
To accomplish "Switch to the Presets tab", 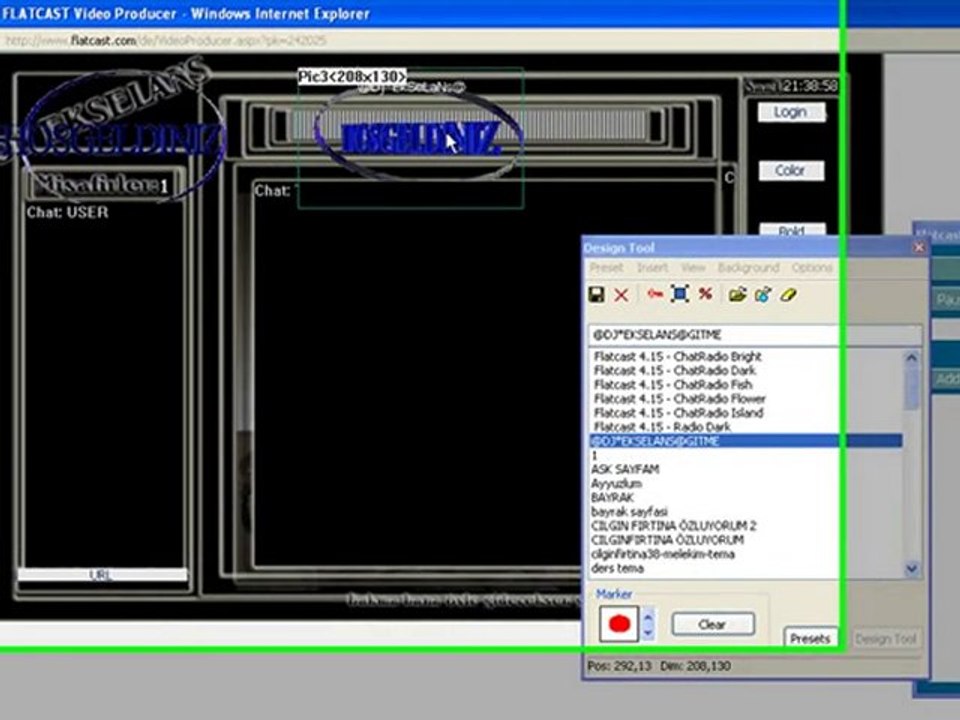I will tap(810, 639).
